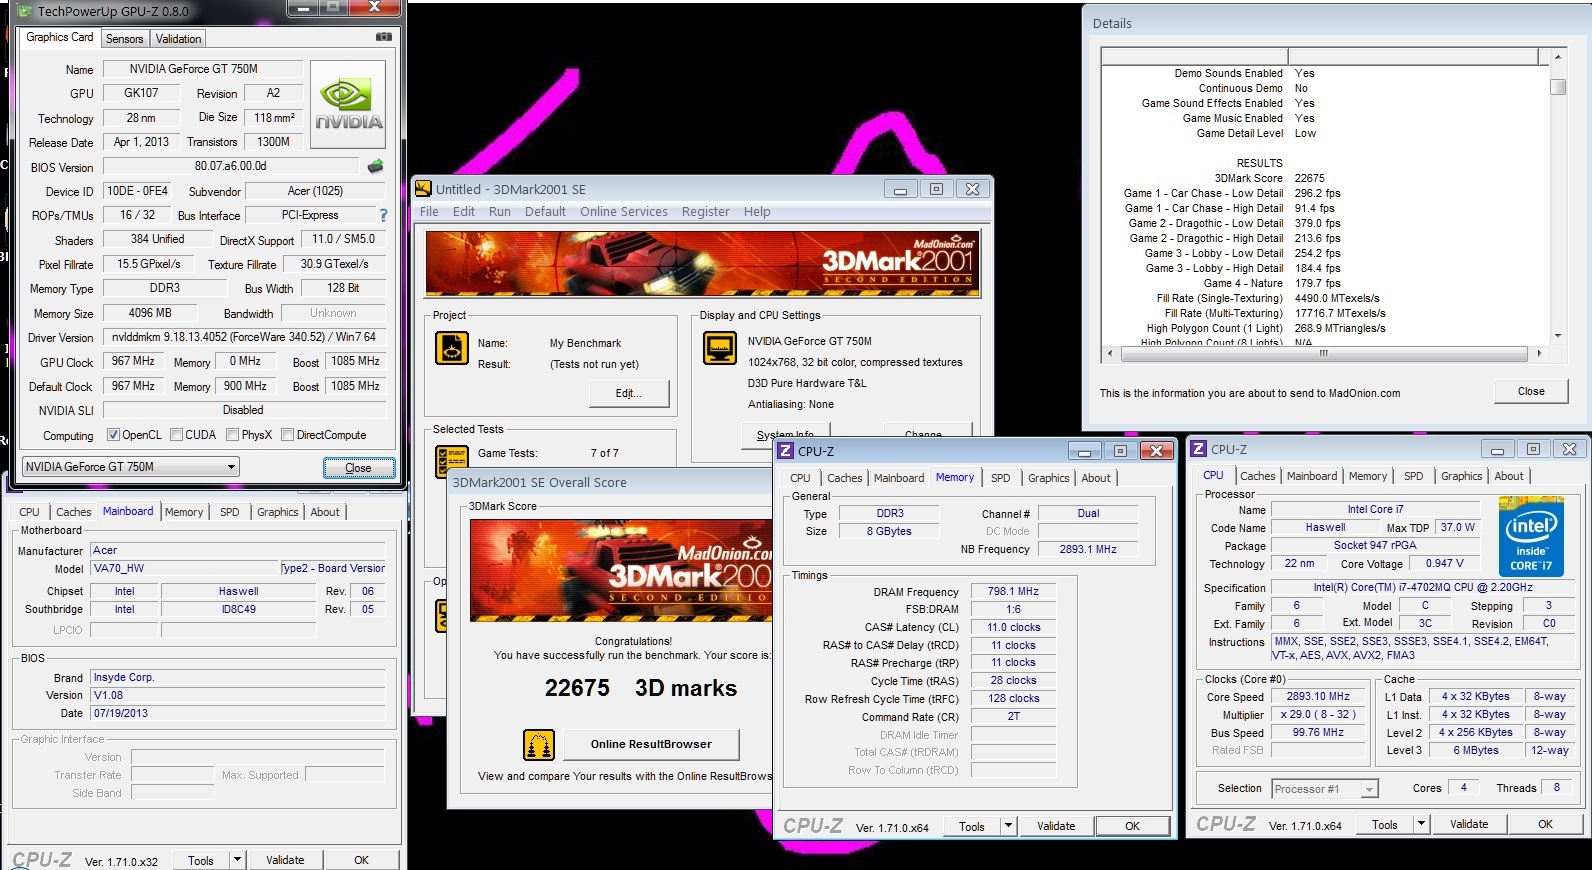
Task: Open the Run menu in 3DMark2001
Action: pos(500,212)
